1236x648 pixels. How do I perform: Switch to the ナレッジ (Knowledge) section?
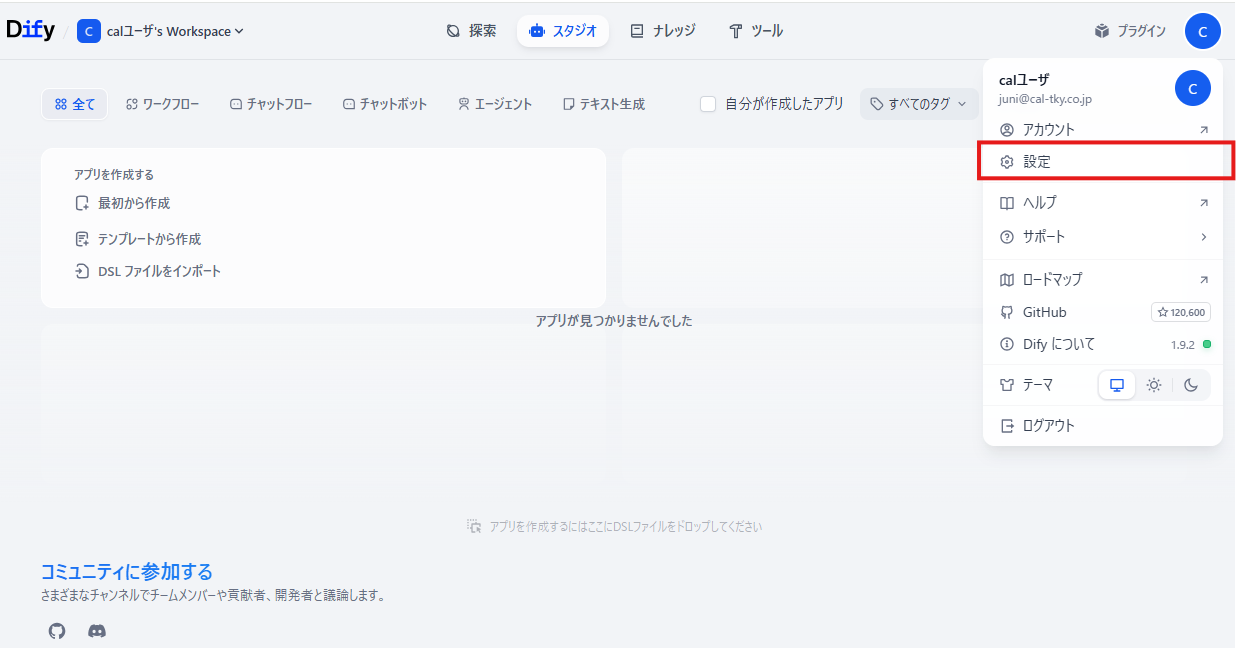pyautogui.click(x=662, y=30)
